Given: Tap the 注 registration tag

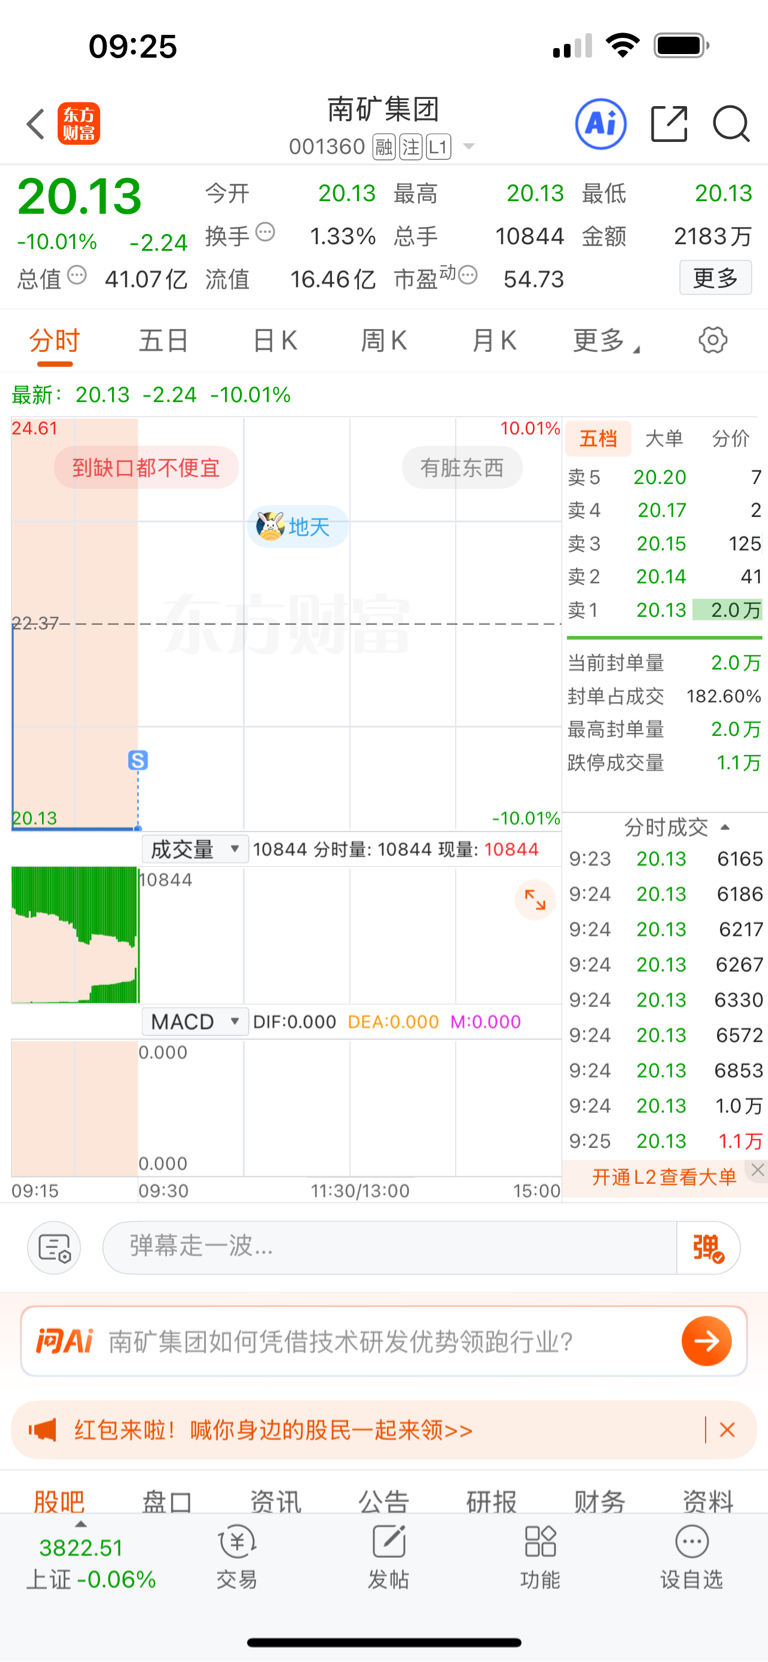Looking at the screenshot, I should click(411, 147).
